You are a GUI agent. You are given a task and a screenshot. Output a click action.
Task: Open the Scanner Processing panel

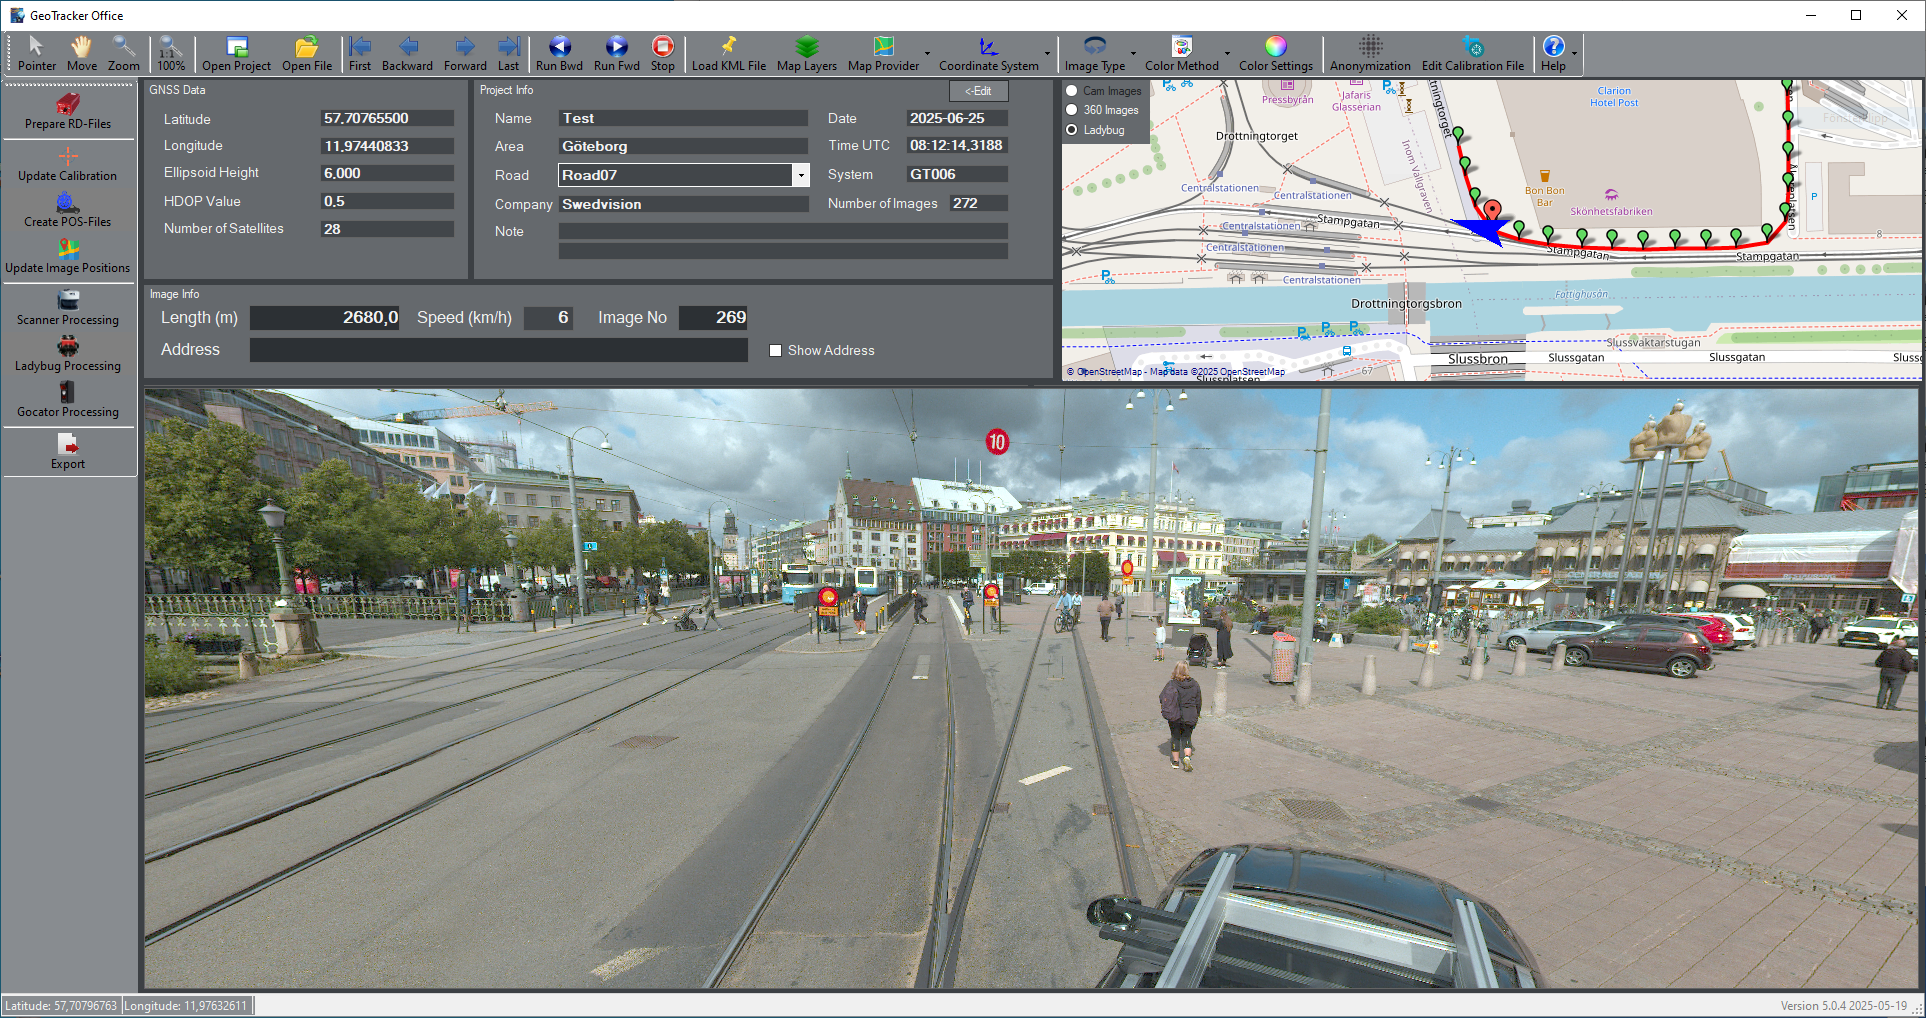67,308
